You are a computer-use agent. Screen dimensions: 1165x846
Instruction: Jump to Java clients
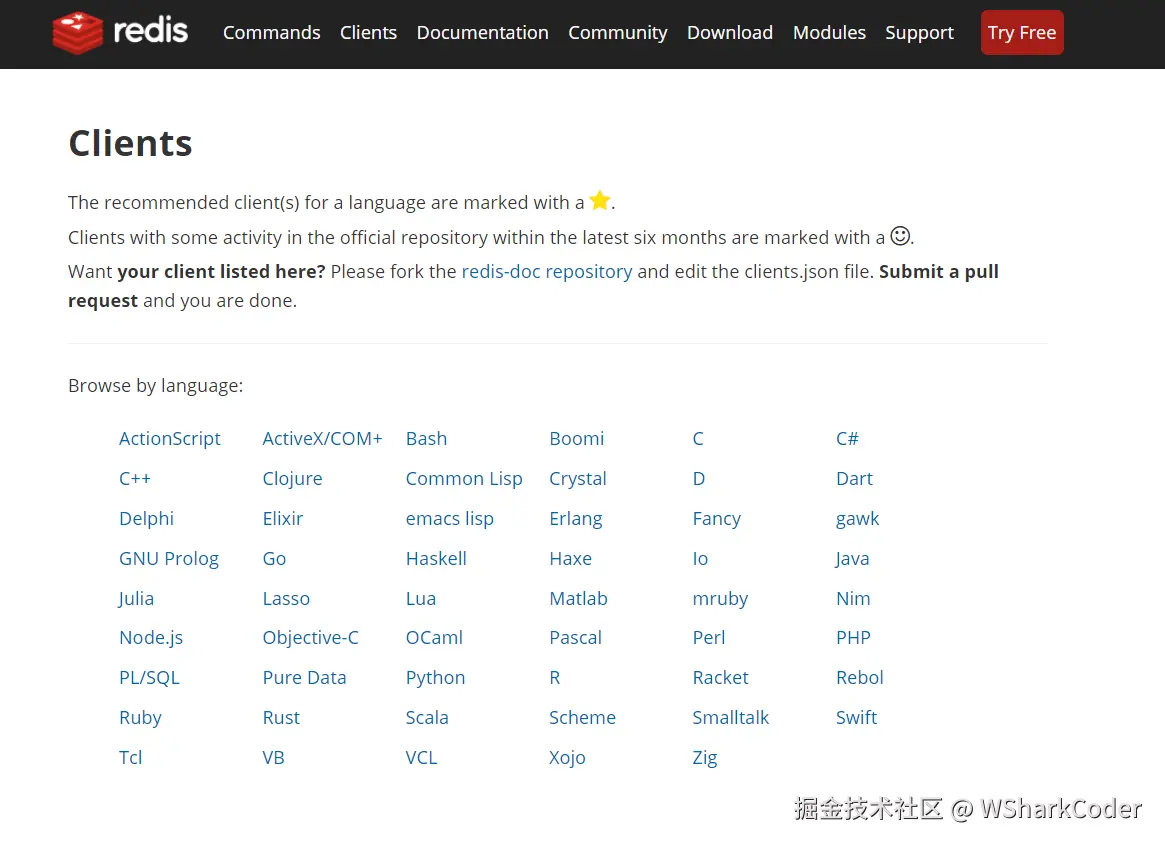point(852,559)
